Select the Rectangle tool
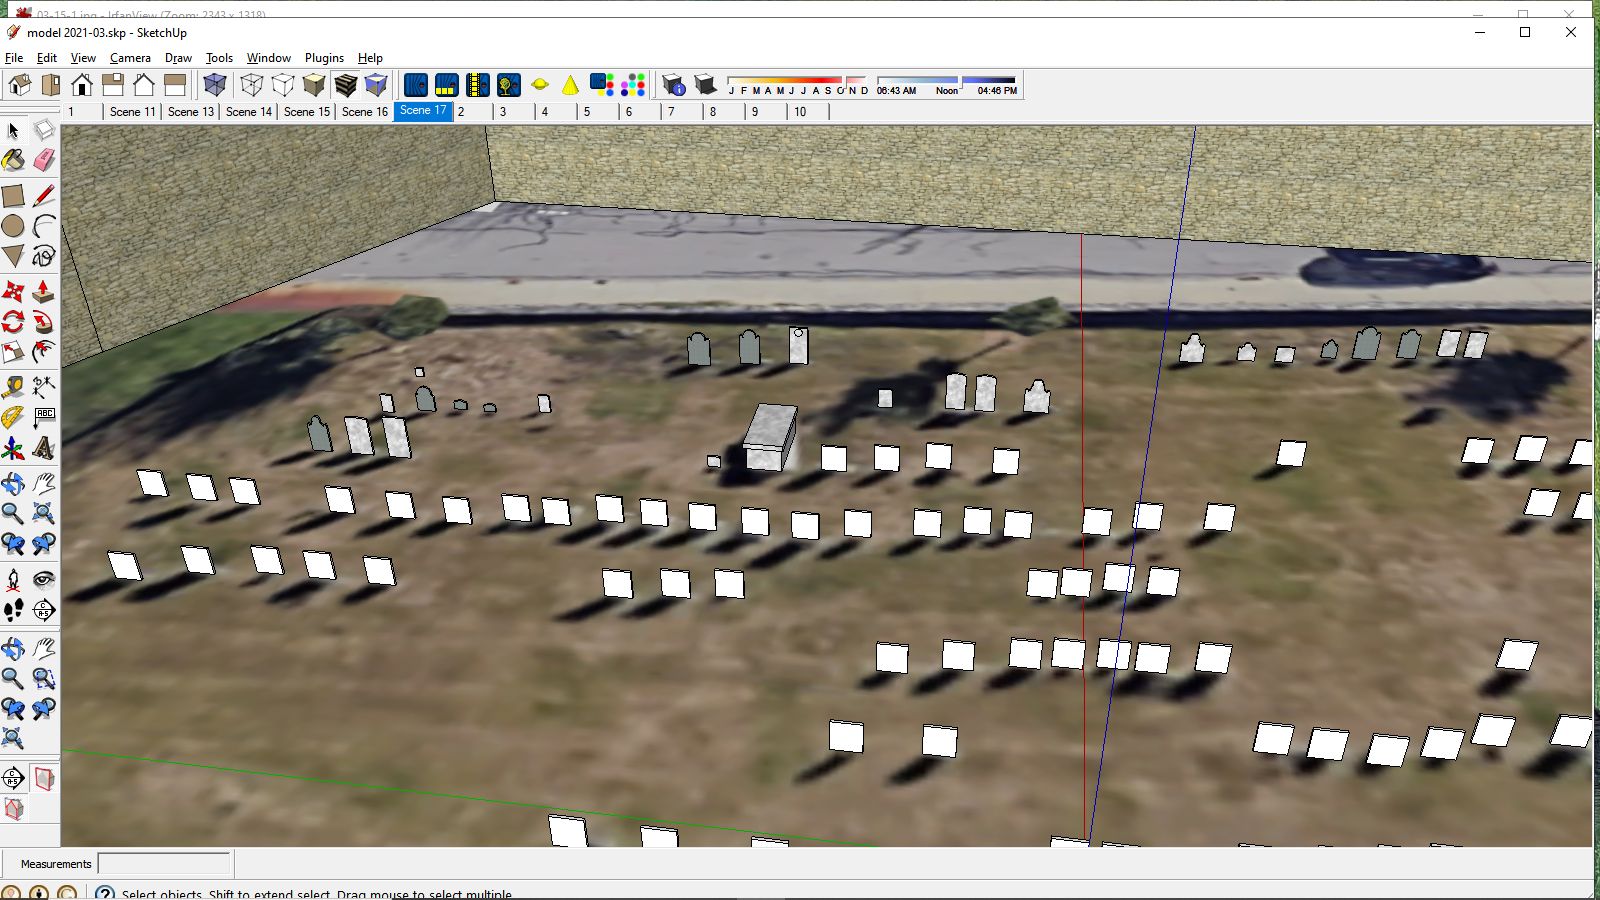The width and height of the screenshot is (1600, 900). (14, 196)
